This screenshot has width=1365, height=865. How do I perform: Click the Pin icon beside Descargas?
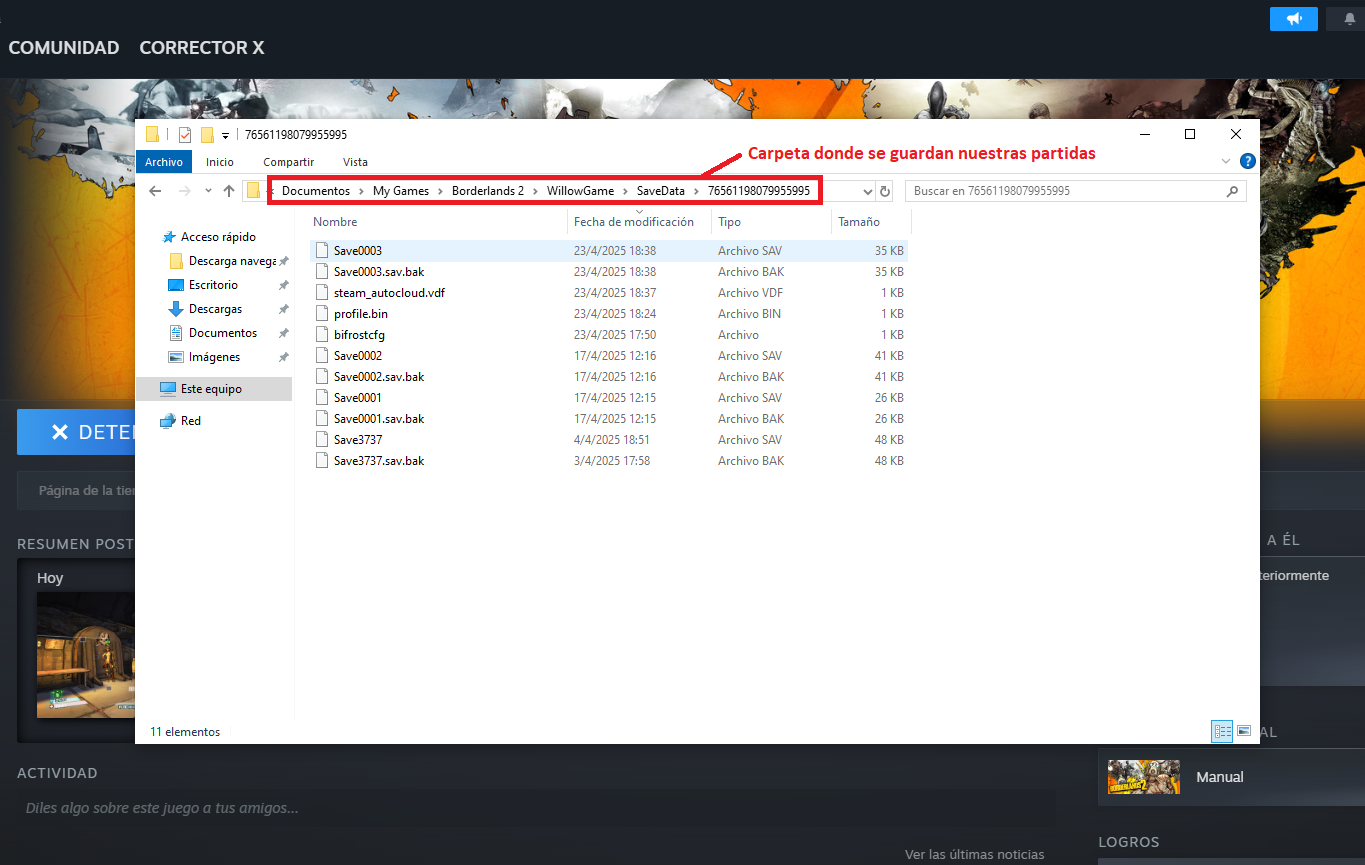[283, 309]
